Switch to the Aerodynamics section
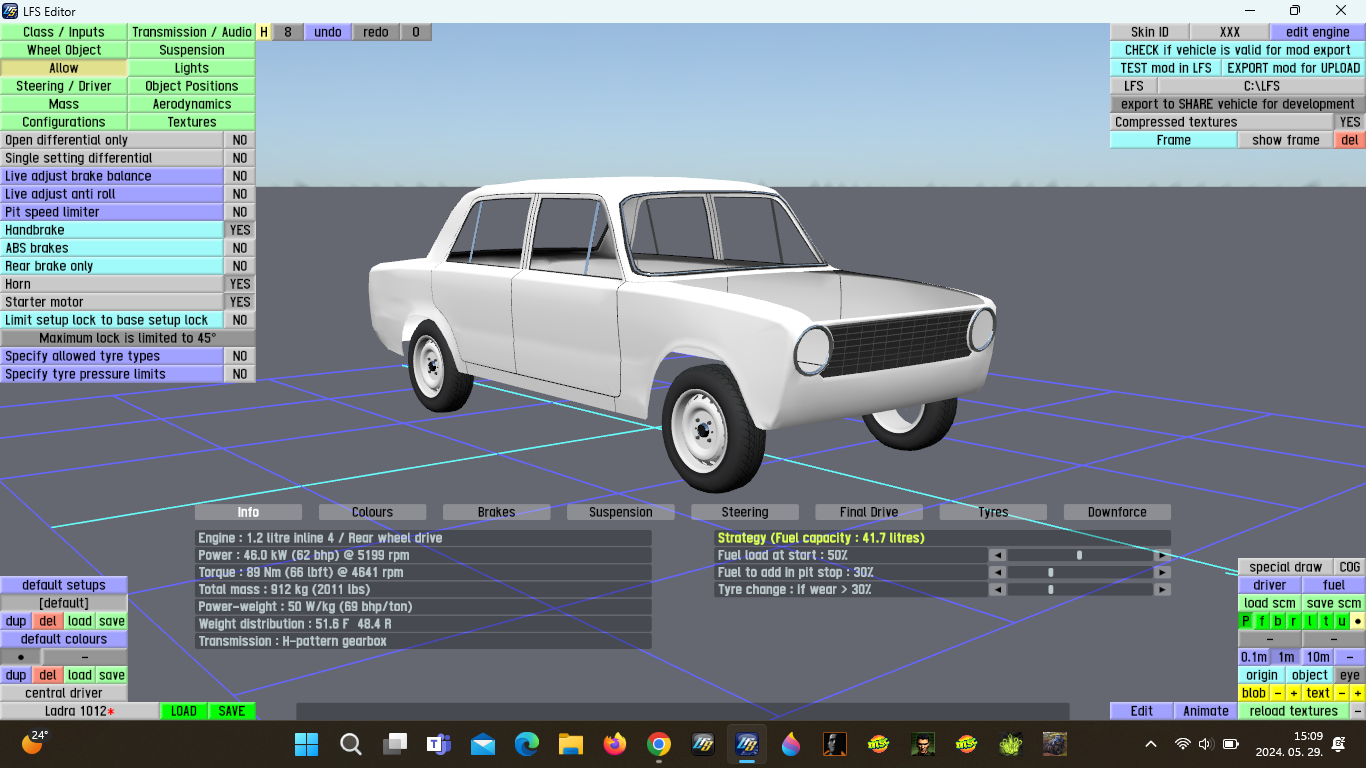1366x768 pixels. point(192,104)
